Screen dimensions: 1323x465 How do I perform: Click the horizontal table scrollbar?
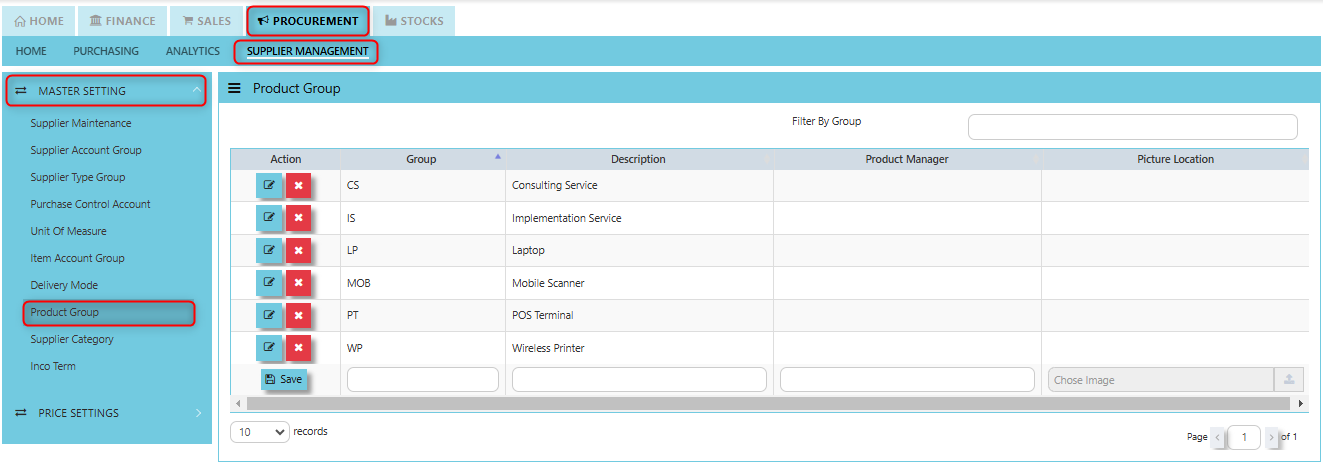pyautogui.click(x=768, y=403)
